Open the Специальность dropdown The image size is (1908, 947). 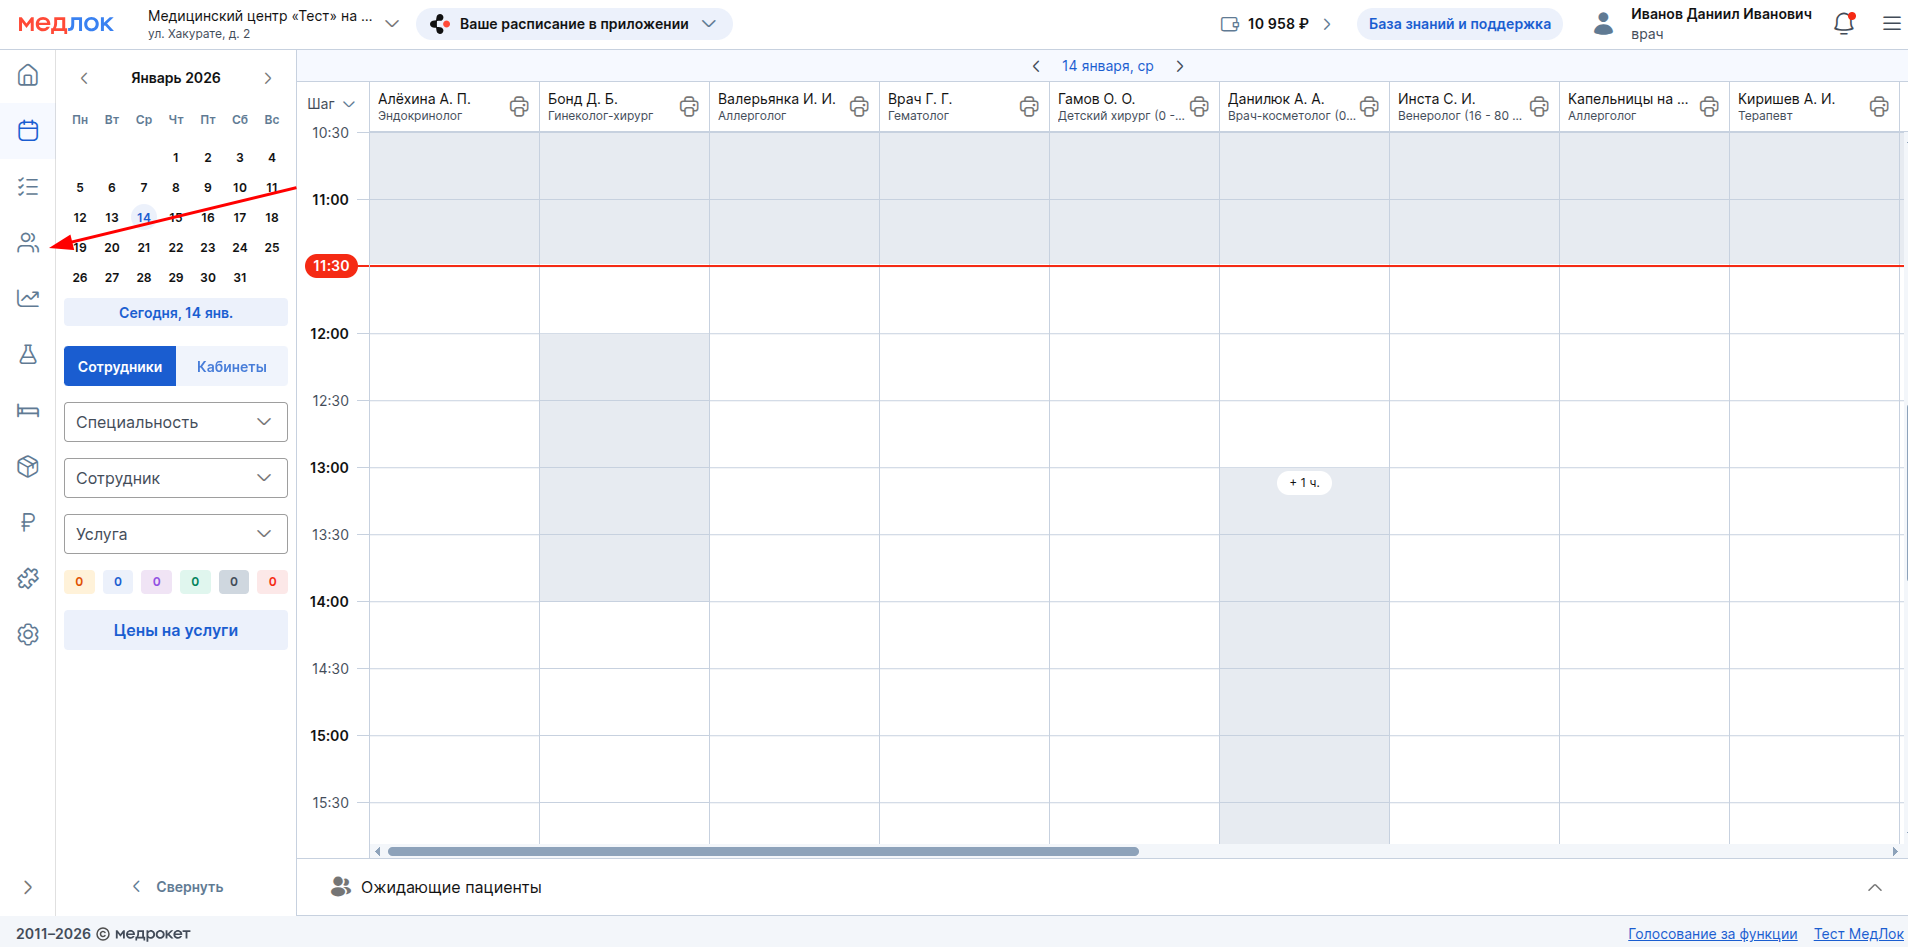(x=176, y=422)
